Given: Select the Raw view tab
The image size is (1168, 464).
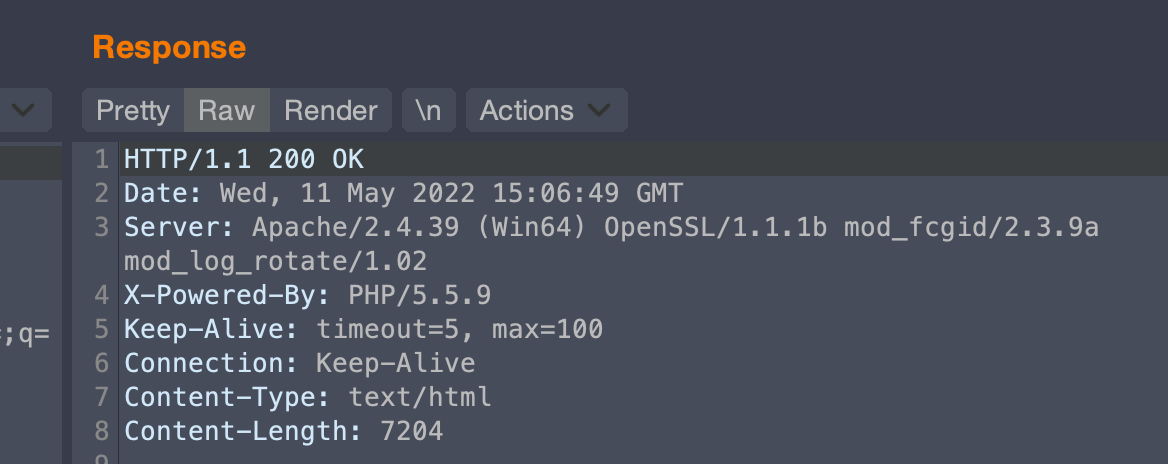Looking at the screenshot, I should 227,110.
